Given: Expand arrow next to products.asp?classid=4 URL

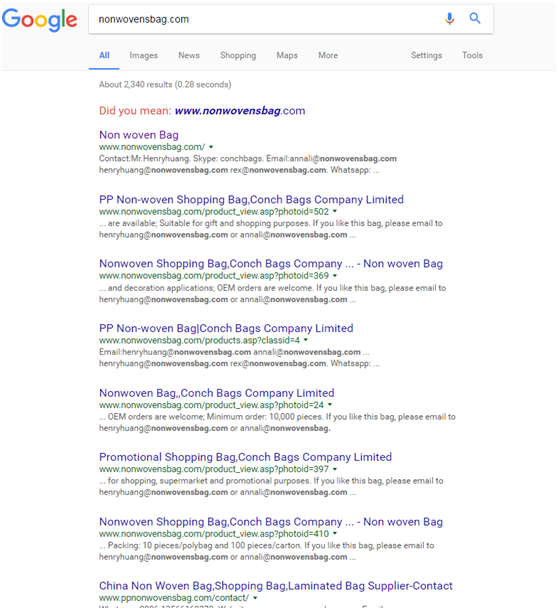Looking at the screenshot, I should [x=306, y=340].
